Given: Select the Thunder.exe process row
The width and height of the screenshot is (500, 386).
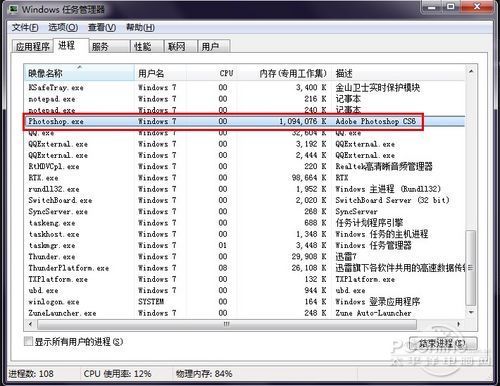Looking at the screenshot, I should [x=245, y=257].
